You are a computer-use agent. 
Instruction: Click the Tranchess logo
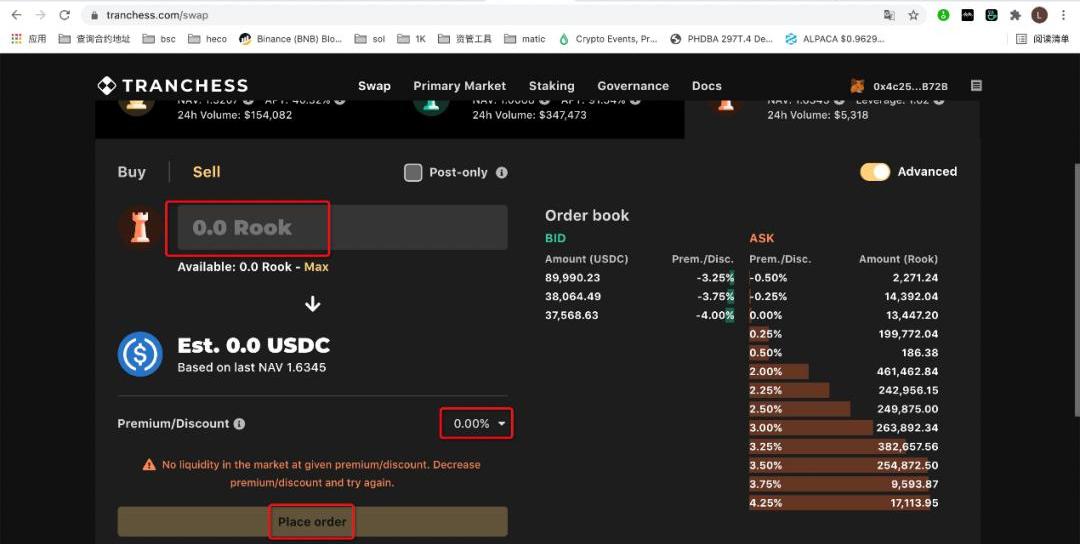[x=172, y=86]
